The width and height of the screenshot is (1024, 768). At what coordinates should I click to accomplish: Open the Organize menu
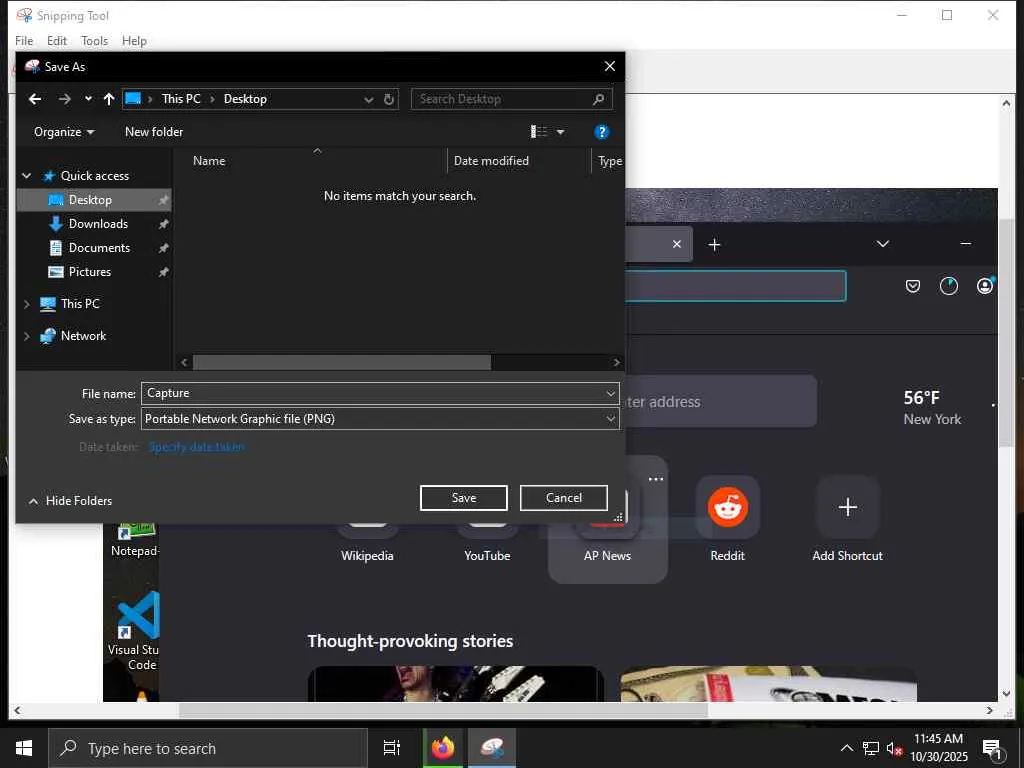pos(64,132)
